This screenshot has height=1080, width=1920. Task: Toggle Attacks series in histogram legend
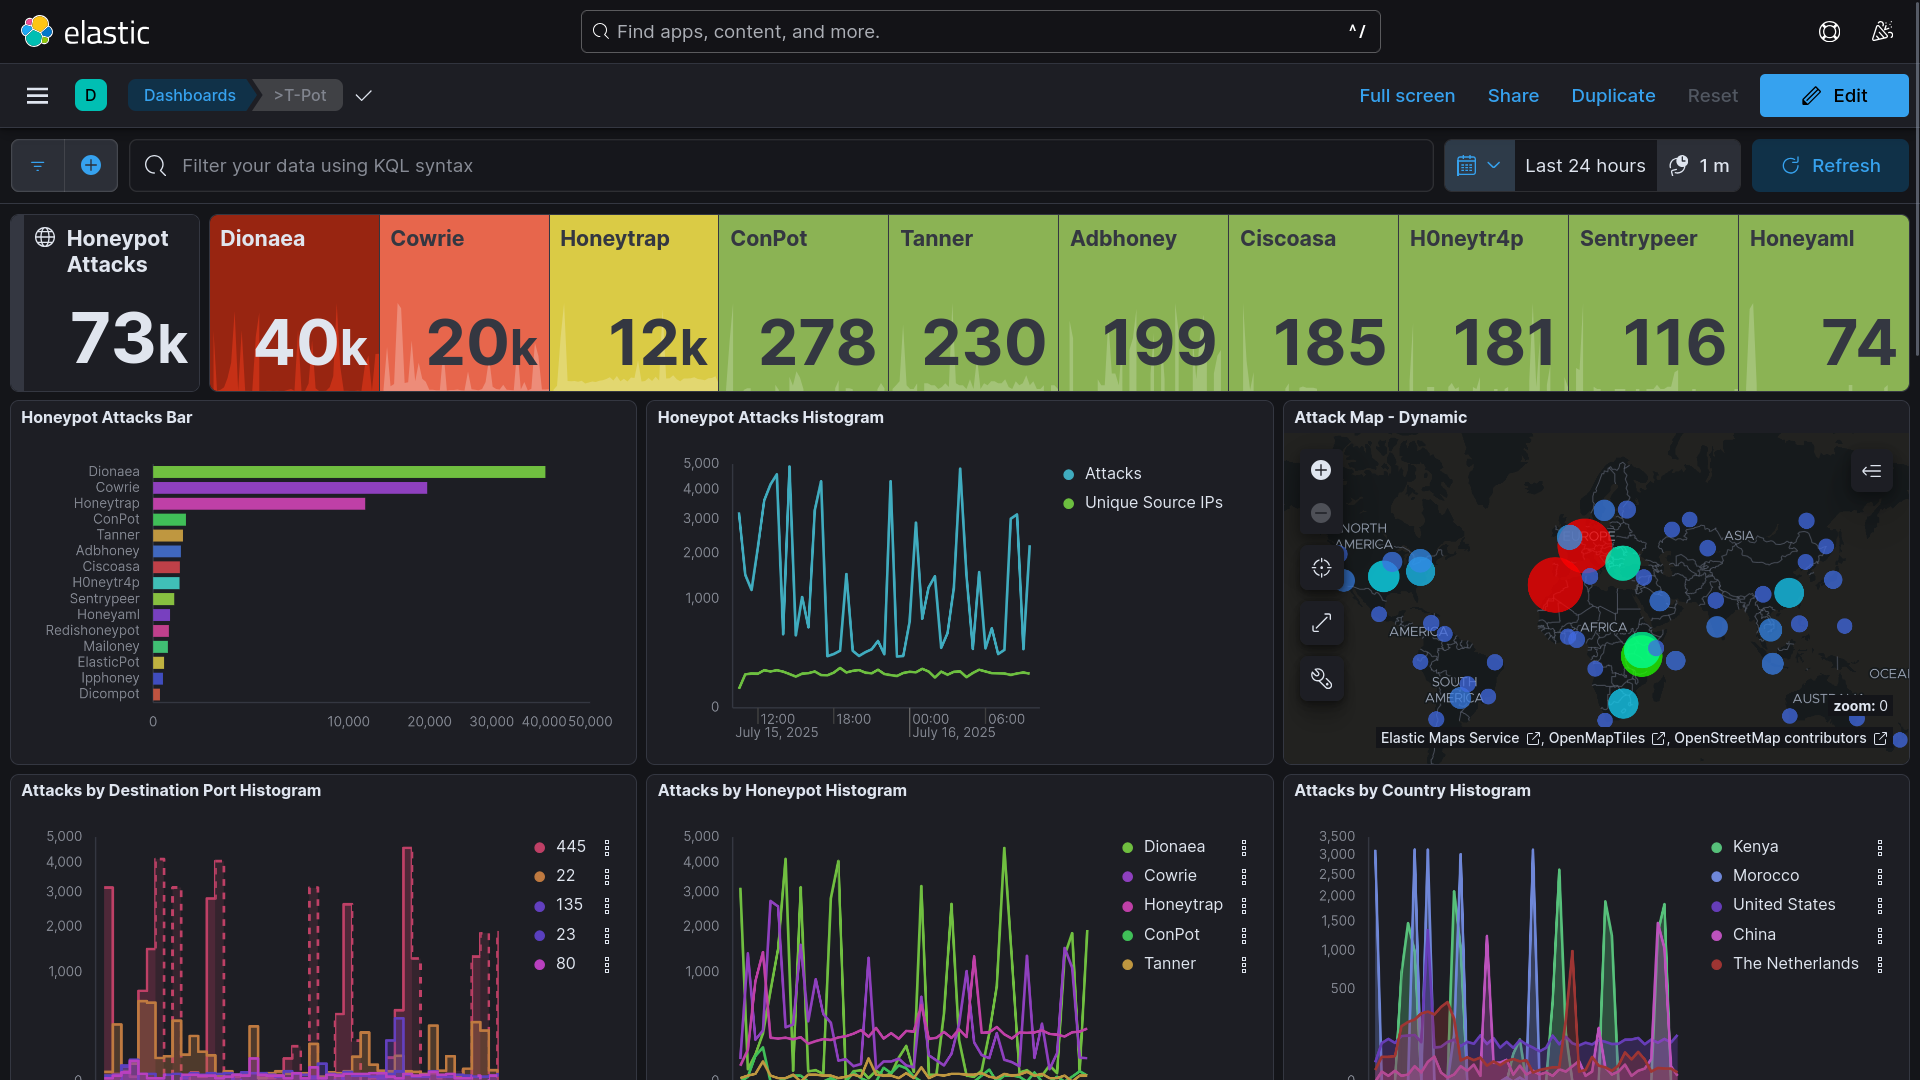point(1112,474)
